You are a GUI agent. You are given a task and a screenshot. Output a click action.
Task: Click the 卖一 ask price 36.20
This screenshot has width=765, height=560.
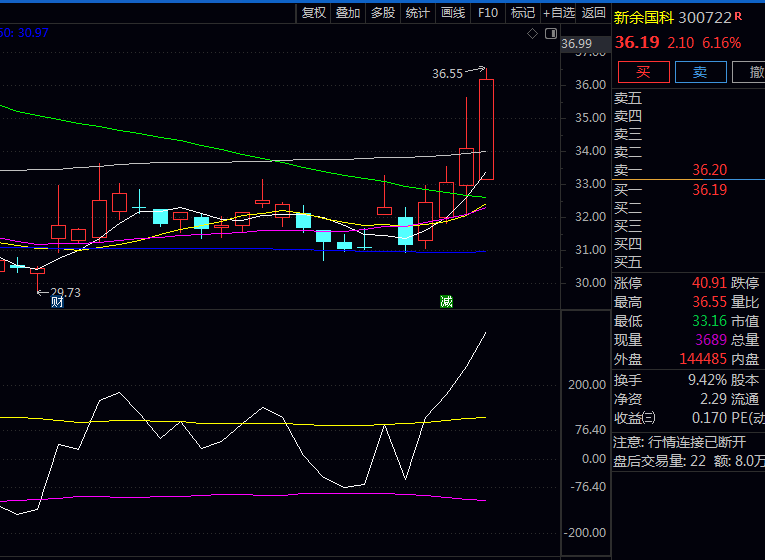pos(709,171)
